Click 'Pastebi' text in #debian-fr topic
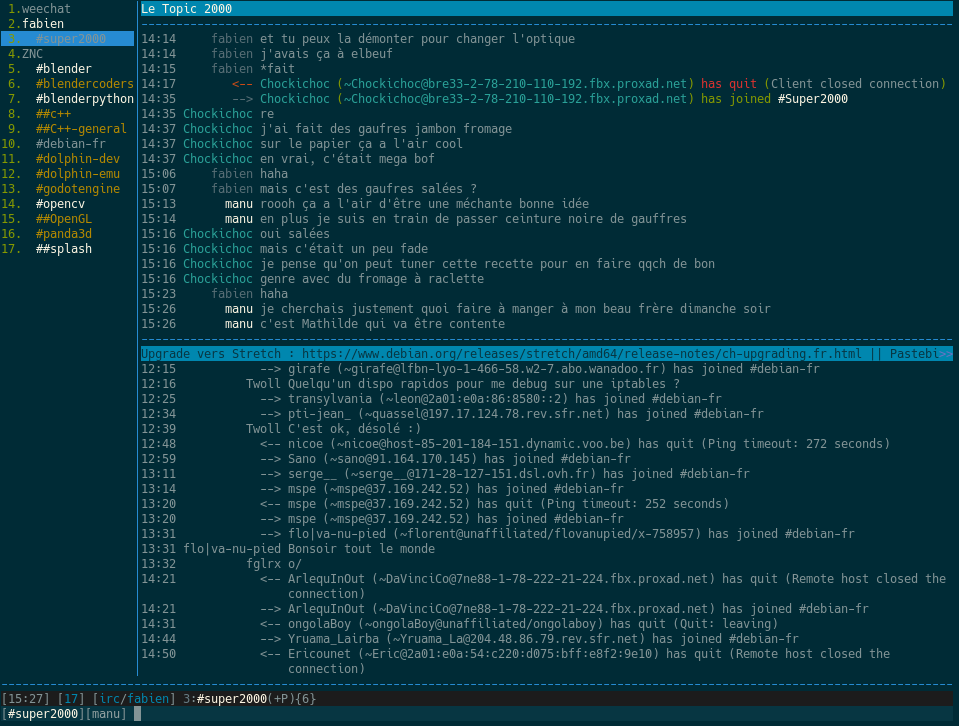Screen dimensions: 959x726 (914, 354)
